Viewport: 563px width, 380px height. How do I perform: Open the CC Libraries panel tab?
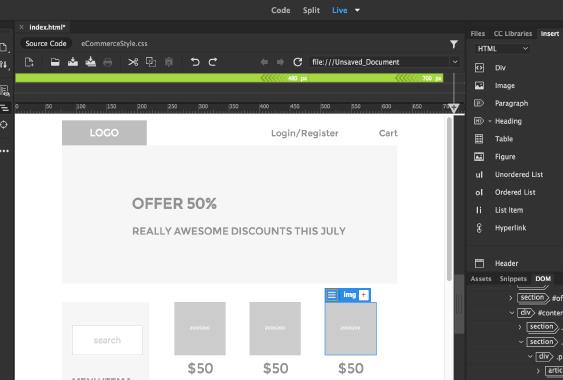(x=513, y=33)
